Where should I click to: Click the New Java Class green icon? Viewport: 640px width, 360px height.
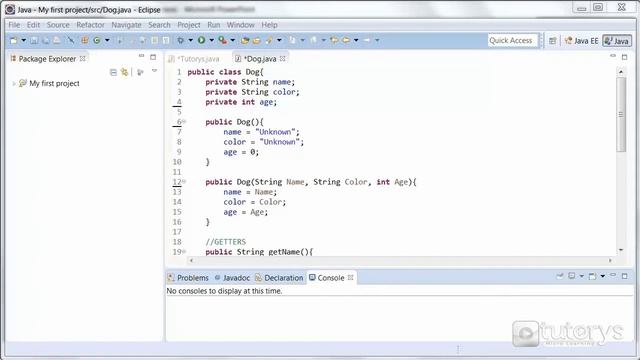coord(97,40)
